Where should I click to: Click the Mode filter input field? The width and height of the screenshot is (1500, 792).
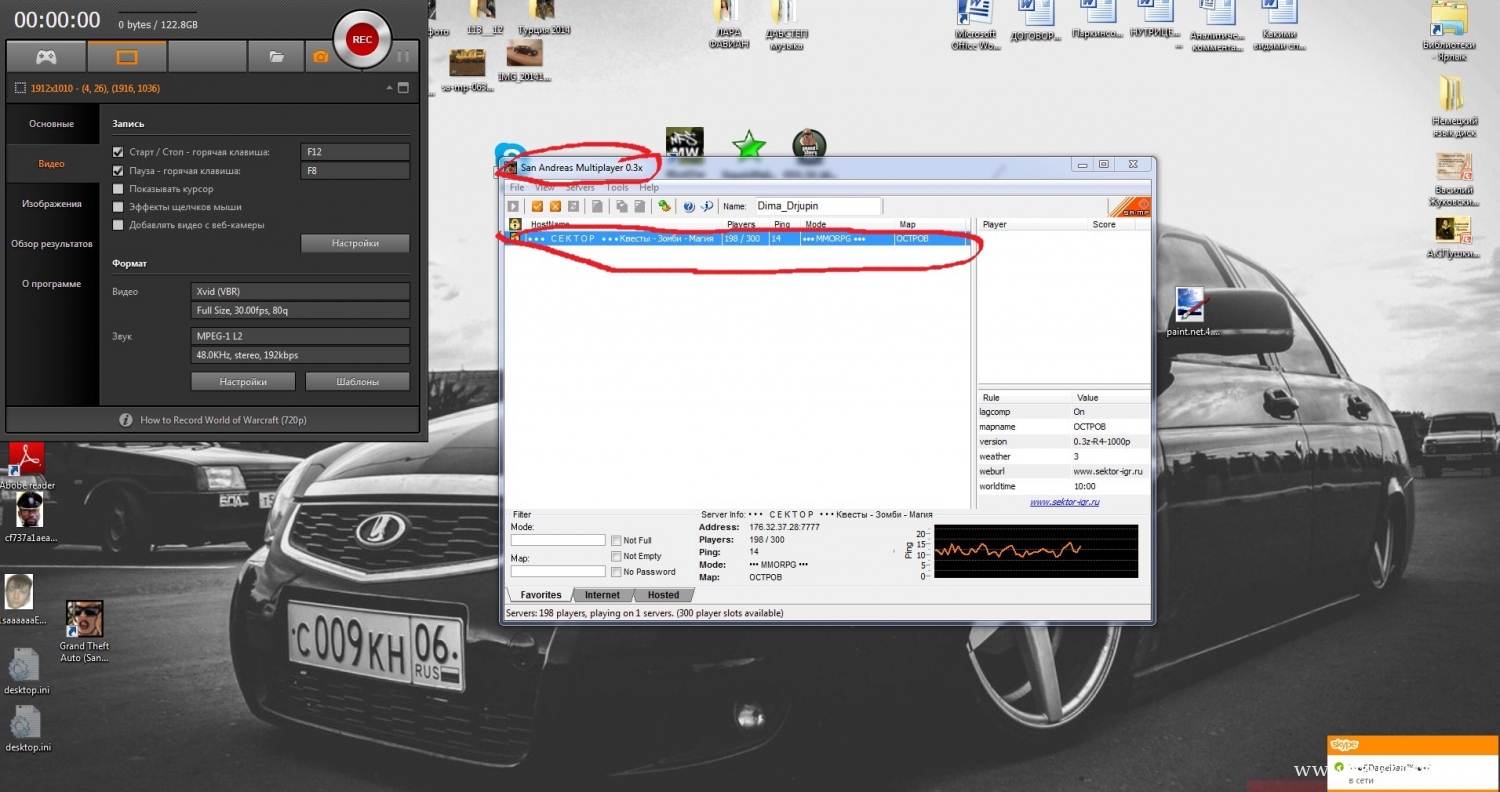pos(558,540)
